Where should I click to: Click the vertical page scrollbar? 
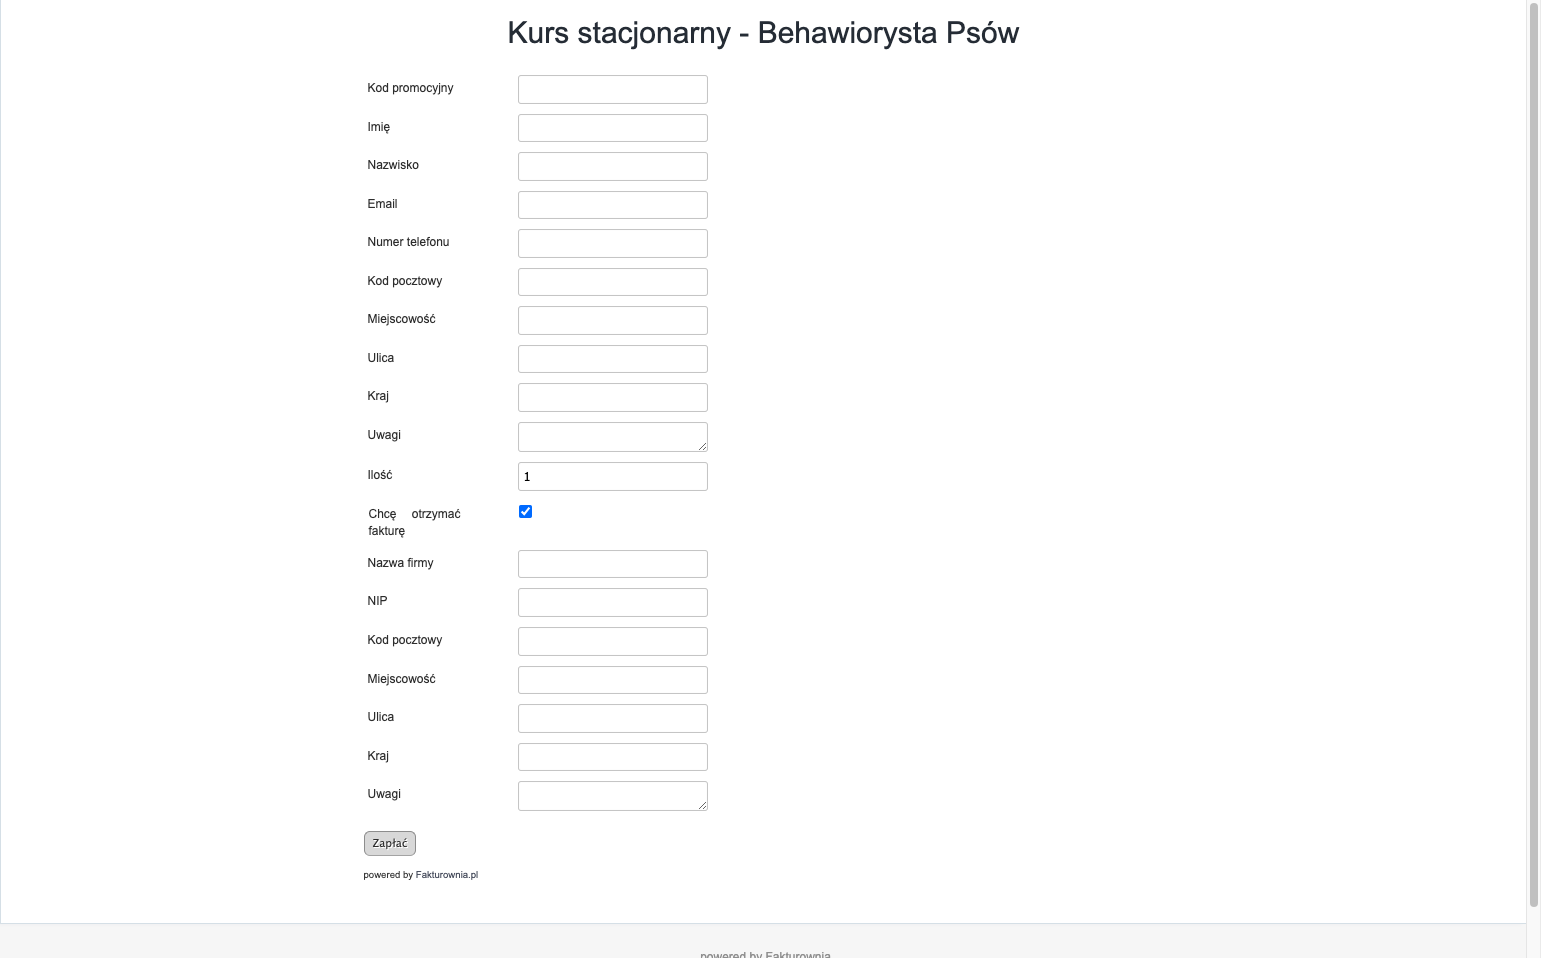pyautogui.click(x=1534, y=455)
